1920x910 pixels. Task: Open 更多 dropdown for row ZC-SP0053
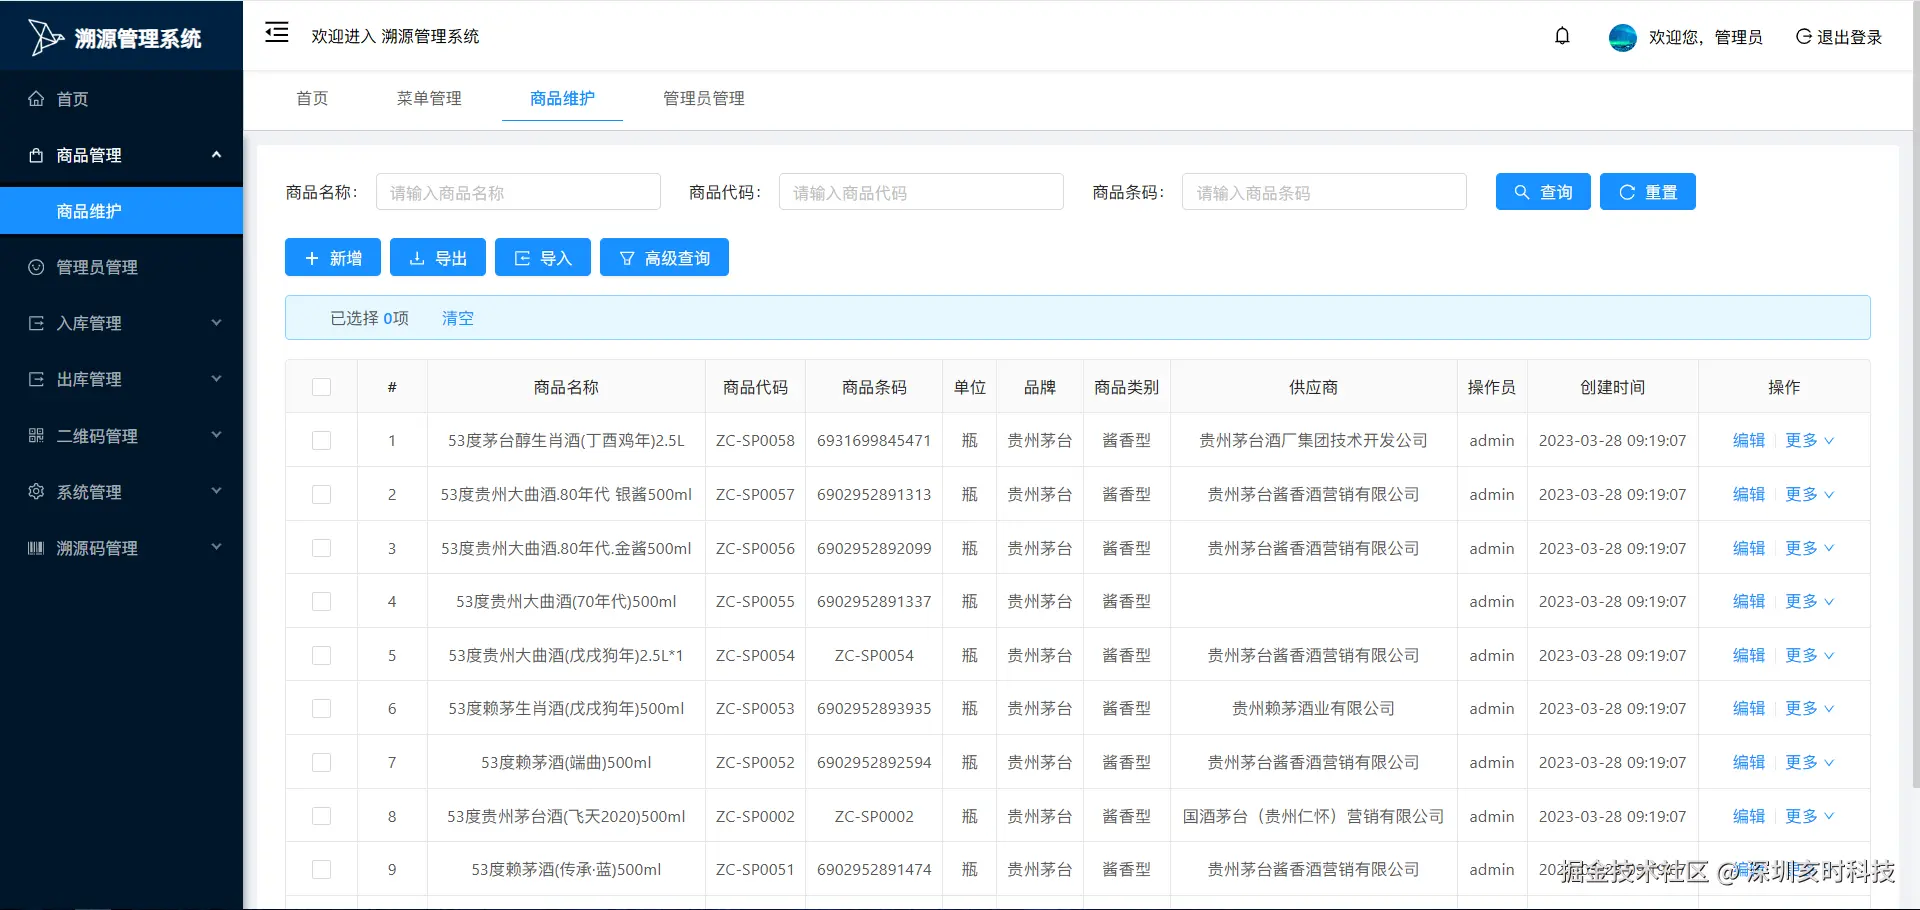tap(1809, 708)
